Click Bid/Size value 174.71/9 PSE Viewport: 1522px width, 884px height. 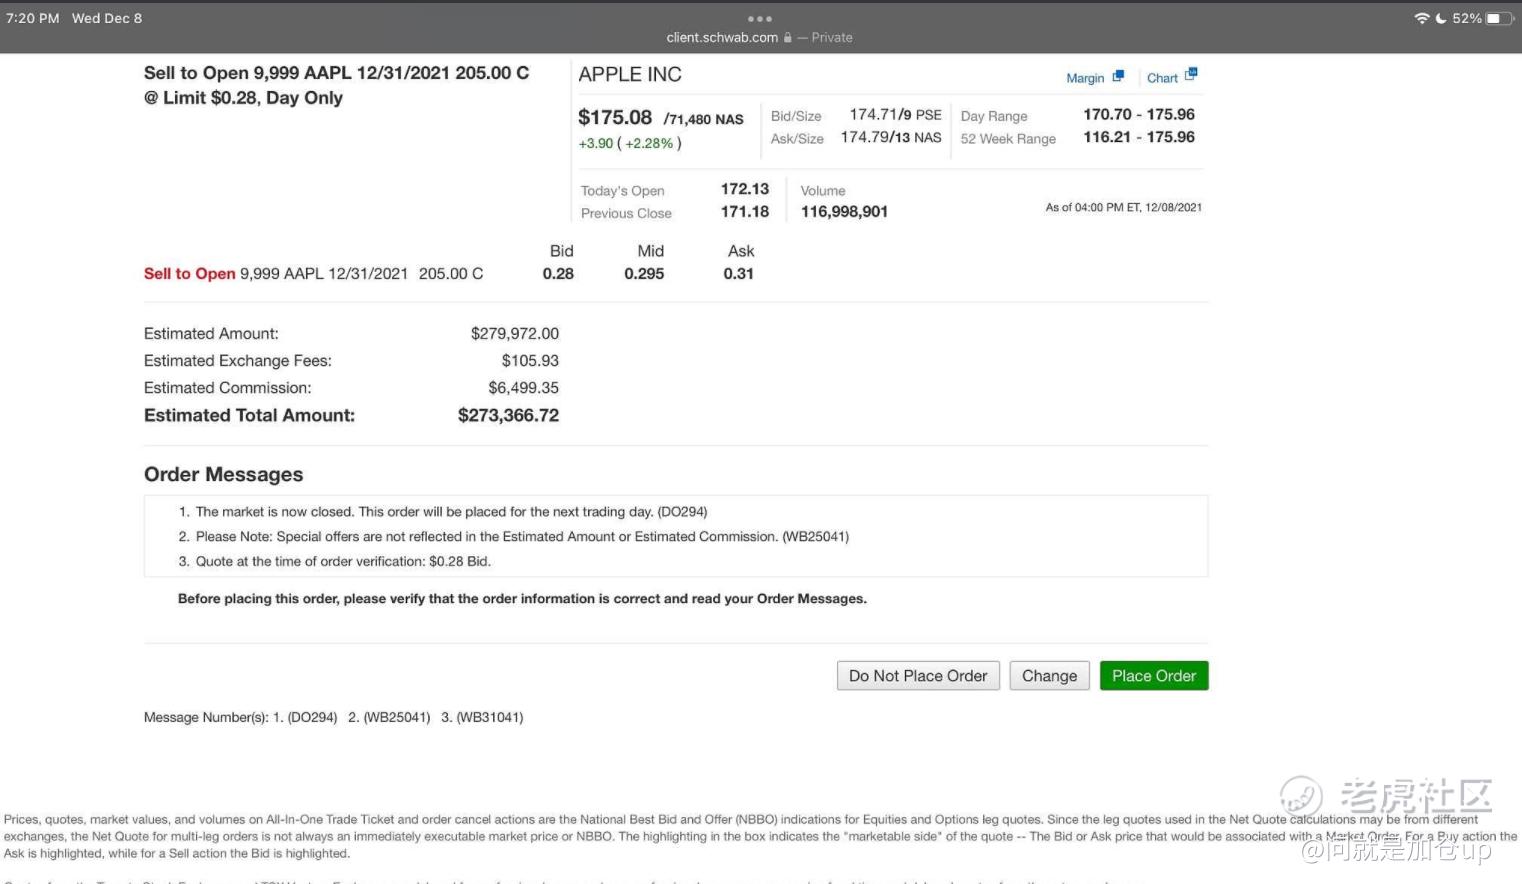895,115
